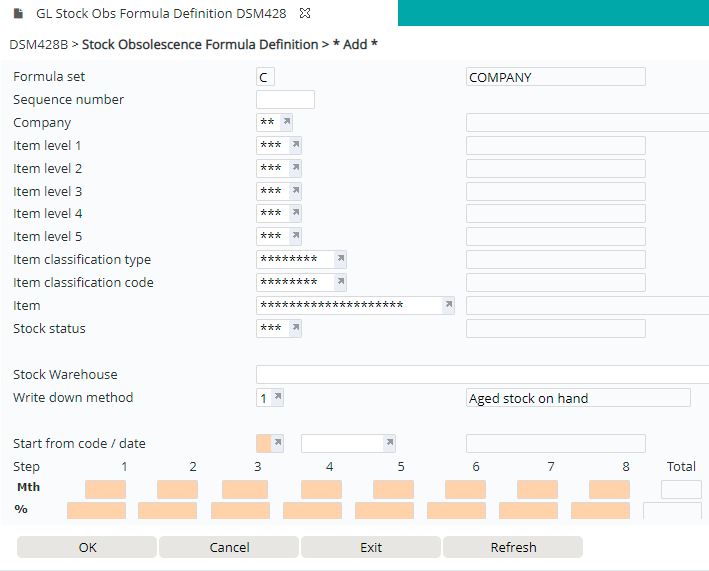This screenshot has height=571, width=709.
Task: Focus the Sequence number input field
Action: pos(285,99)
